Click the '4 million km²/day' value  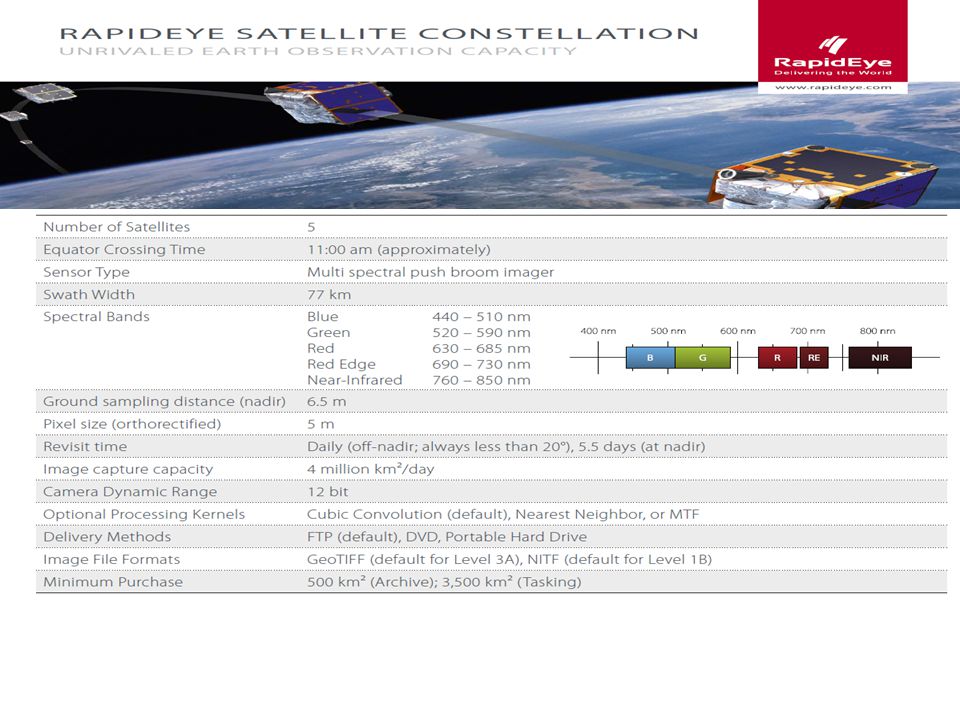pyautogui.click(x=370, y=469)
